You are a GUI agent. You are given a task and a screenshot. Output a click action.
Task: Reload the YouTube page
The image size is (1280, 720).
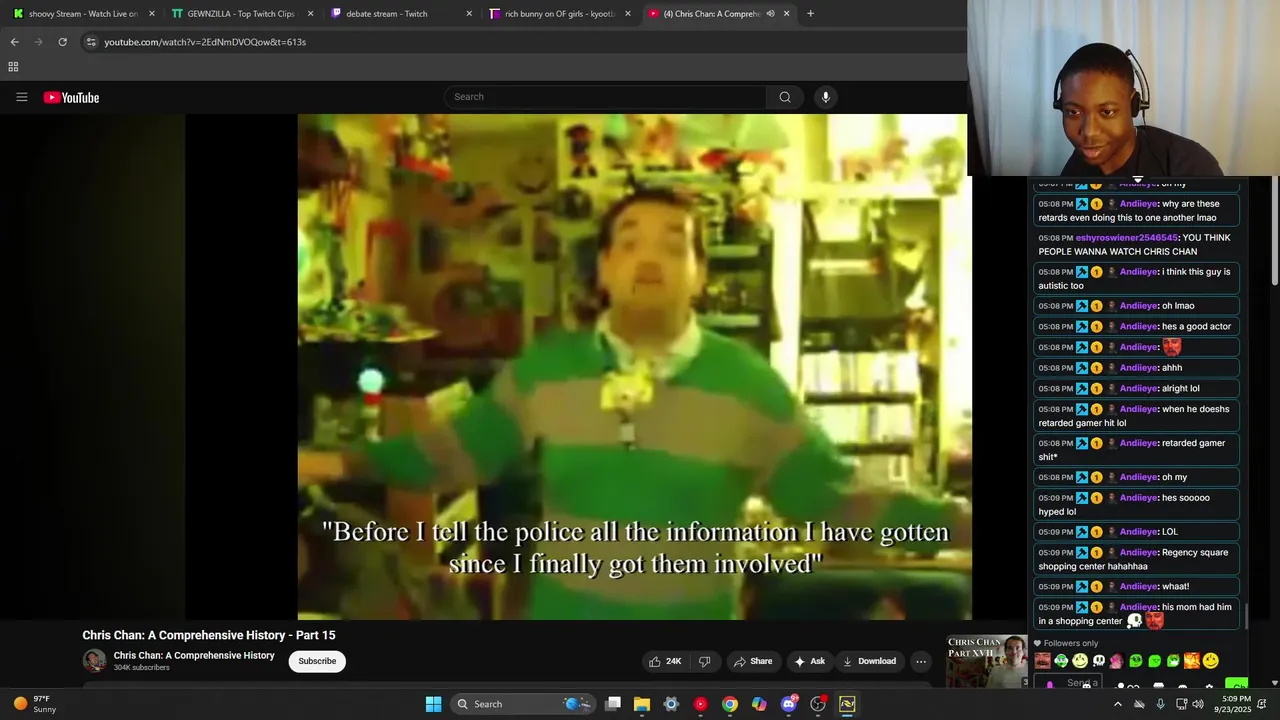(x=62, y=42)
